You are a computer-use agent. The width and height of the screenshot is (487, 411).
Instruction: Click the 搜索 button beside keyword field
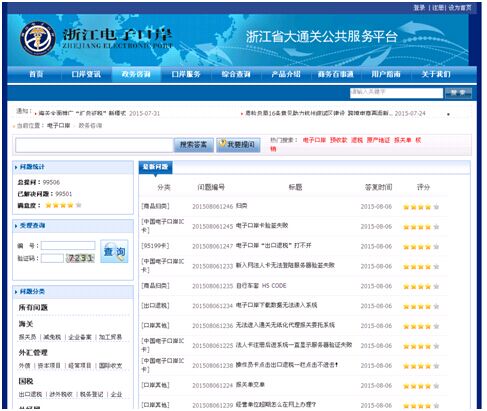click(x=458, y=93)
